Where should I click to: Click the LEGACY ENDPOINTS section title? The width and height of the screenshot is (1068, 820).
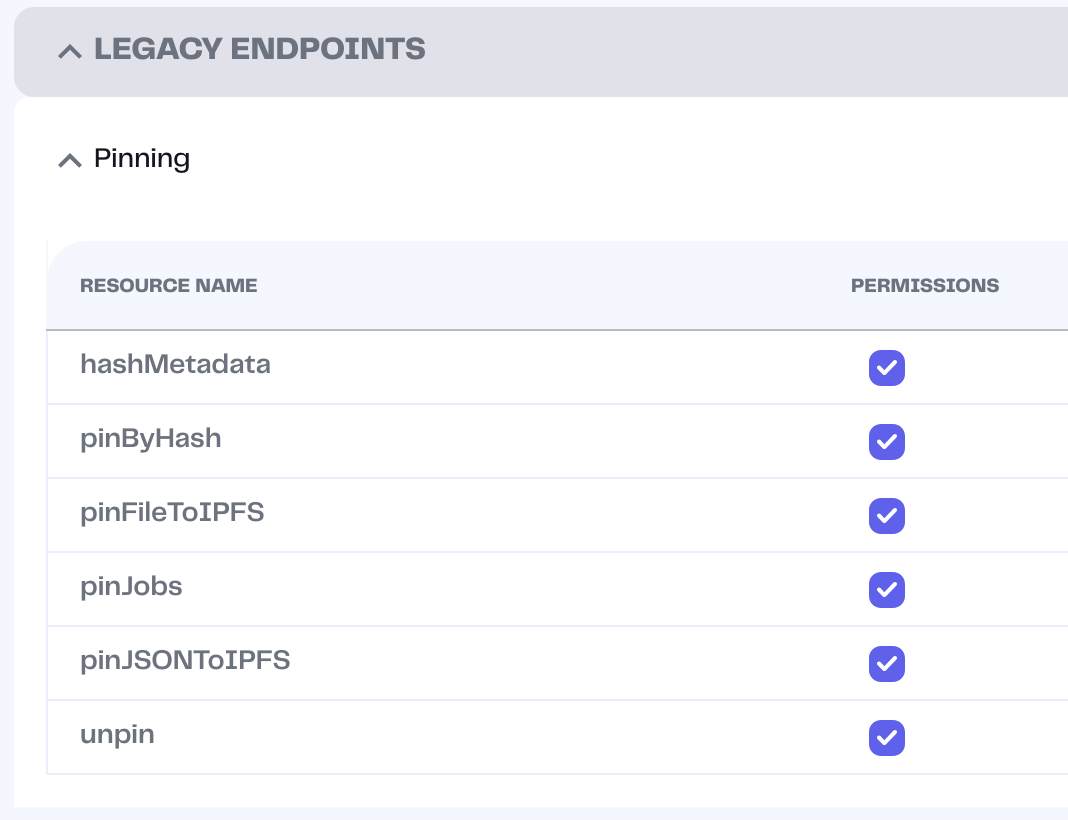259,49
